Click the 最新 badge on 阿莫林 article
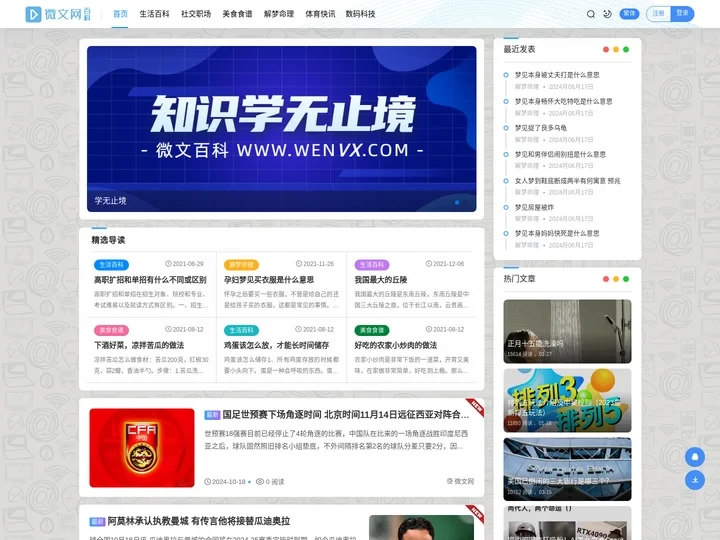 pyautogui.click(x=97, y=522)
